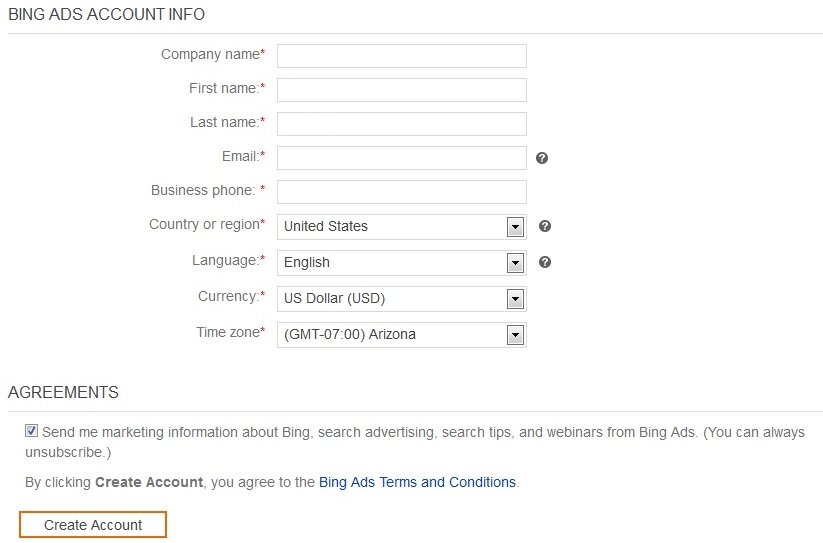Image resolution: width=823 pixels, height=543 pixels.
Task: Focus the Email input field
Action: pyautogui.click(x=402, y=158)
